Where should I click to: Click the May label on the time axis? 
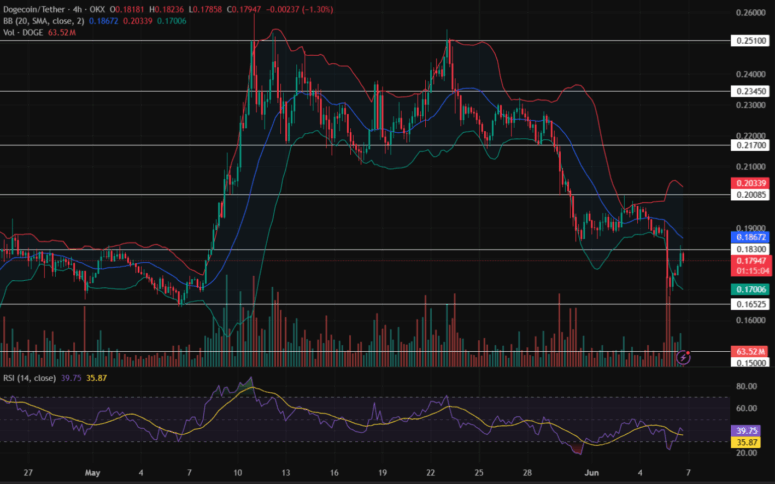click(x=93, y=472)
